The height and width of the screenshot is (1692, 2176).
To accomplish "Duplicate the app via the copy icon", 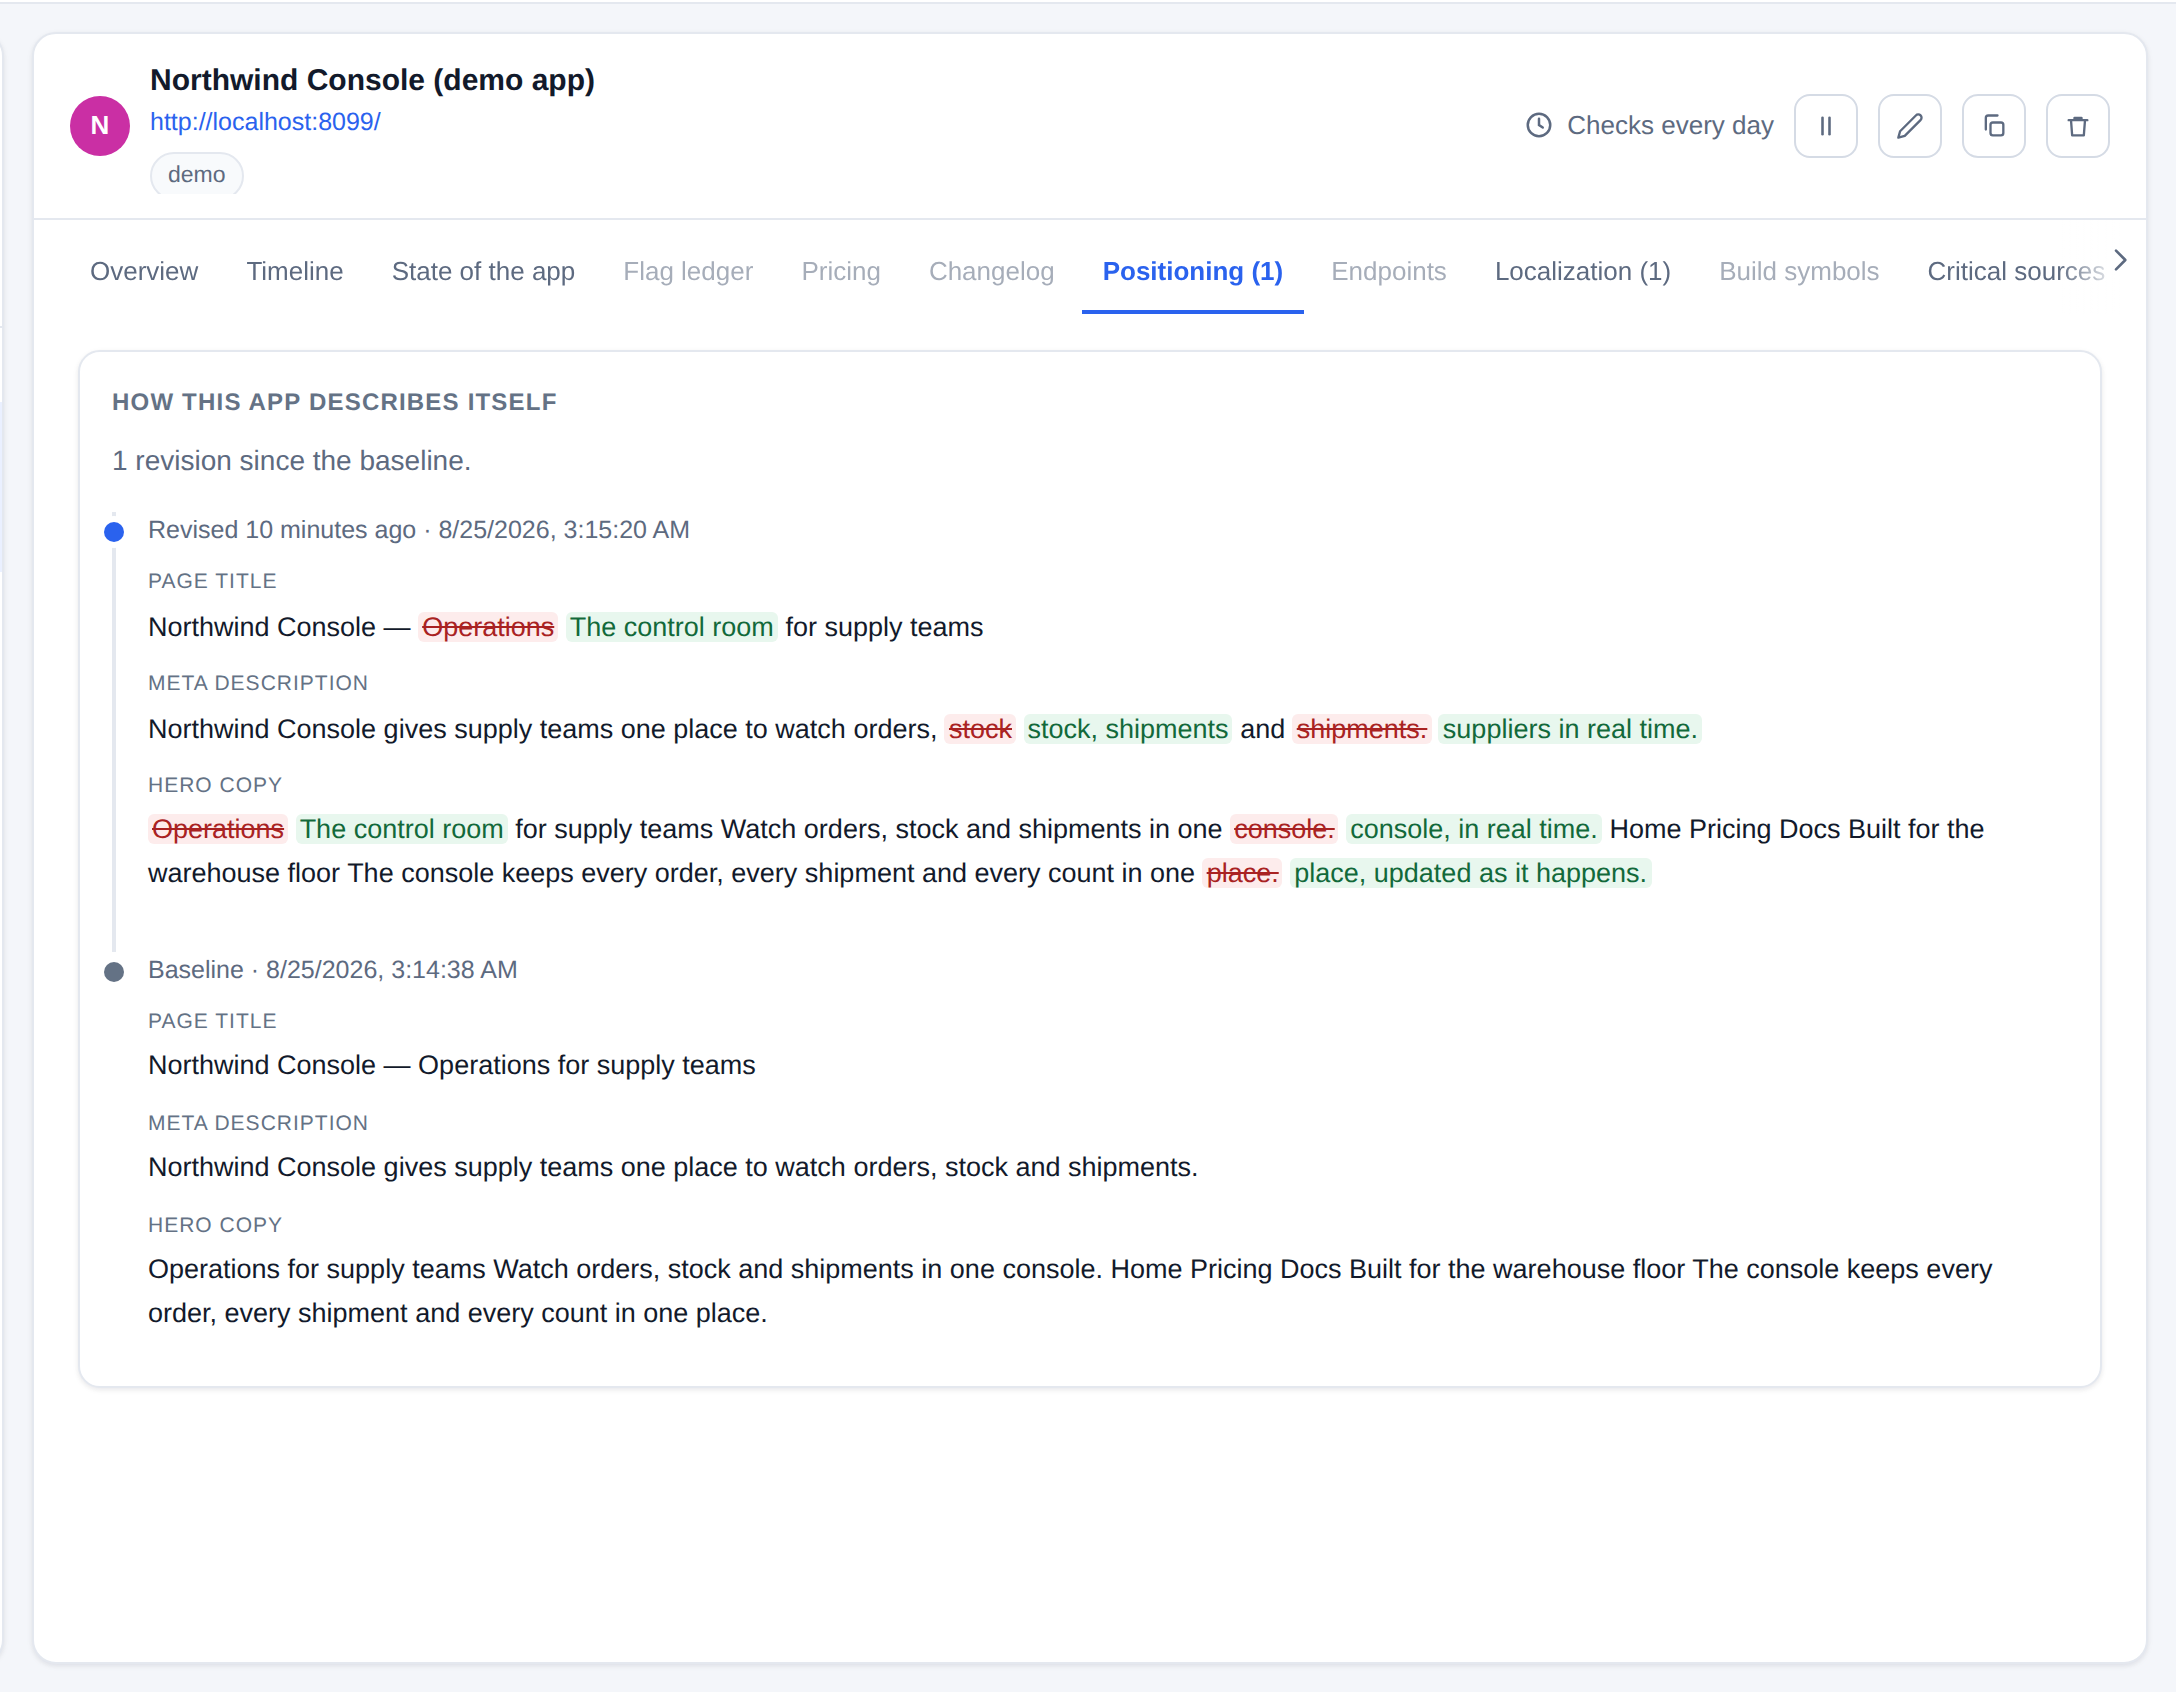I will tap(1993, 126).
